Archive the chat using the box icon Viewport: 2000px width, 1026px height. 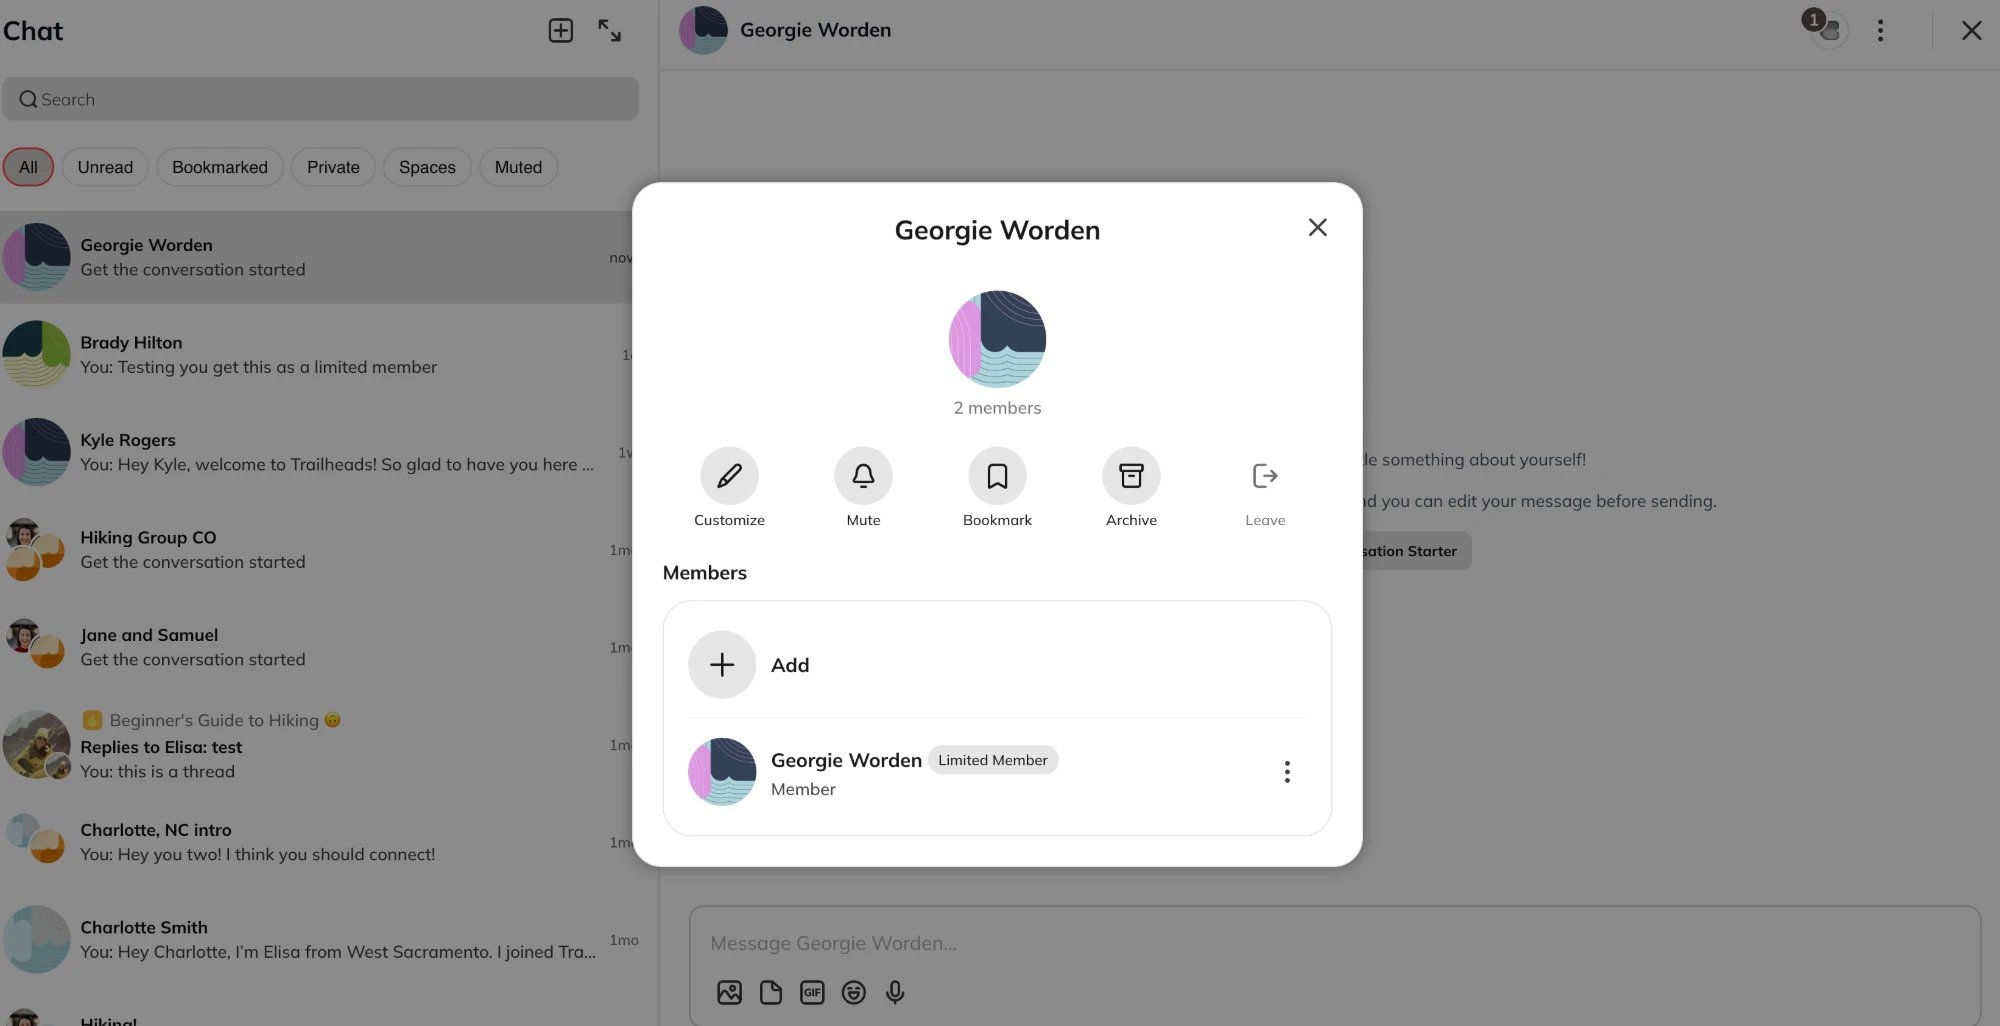(1131, 476)
